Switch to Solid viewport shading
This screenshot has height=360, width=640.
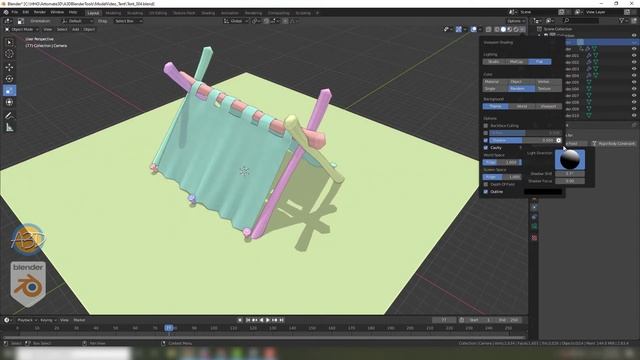click(503, 29)
